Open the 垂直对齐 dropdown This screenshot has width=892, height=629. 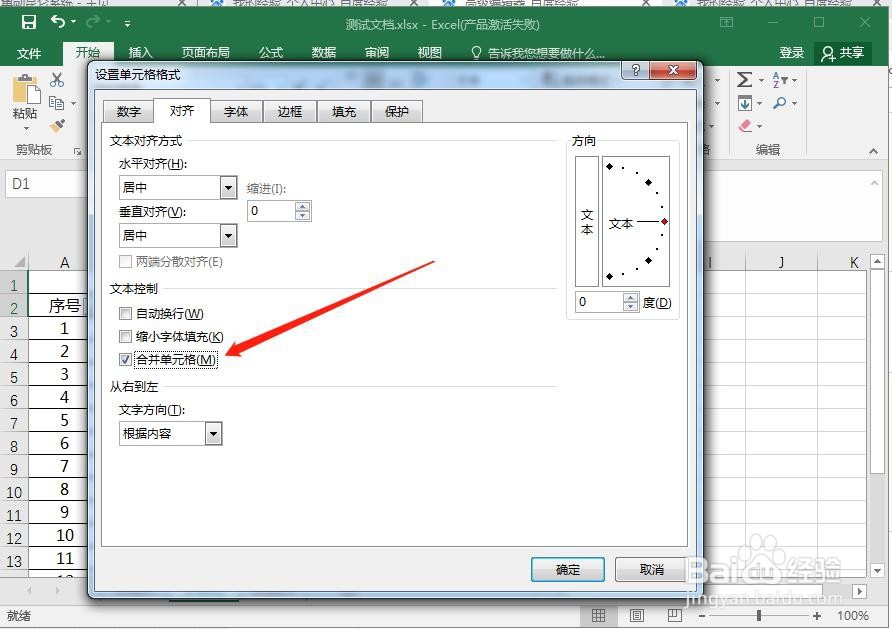(228, 234)
